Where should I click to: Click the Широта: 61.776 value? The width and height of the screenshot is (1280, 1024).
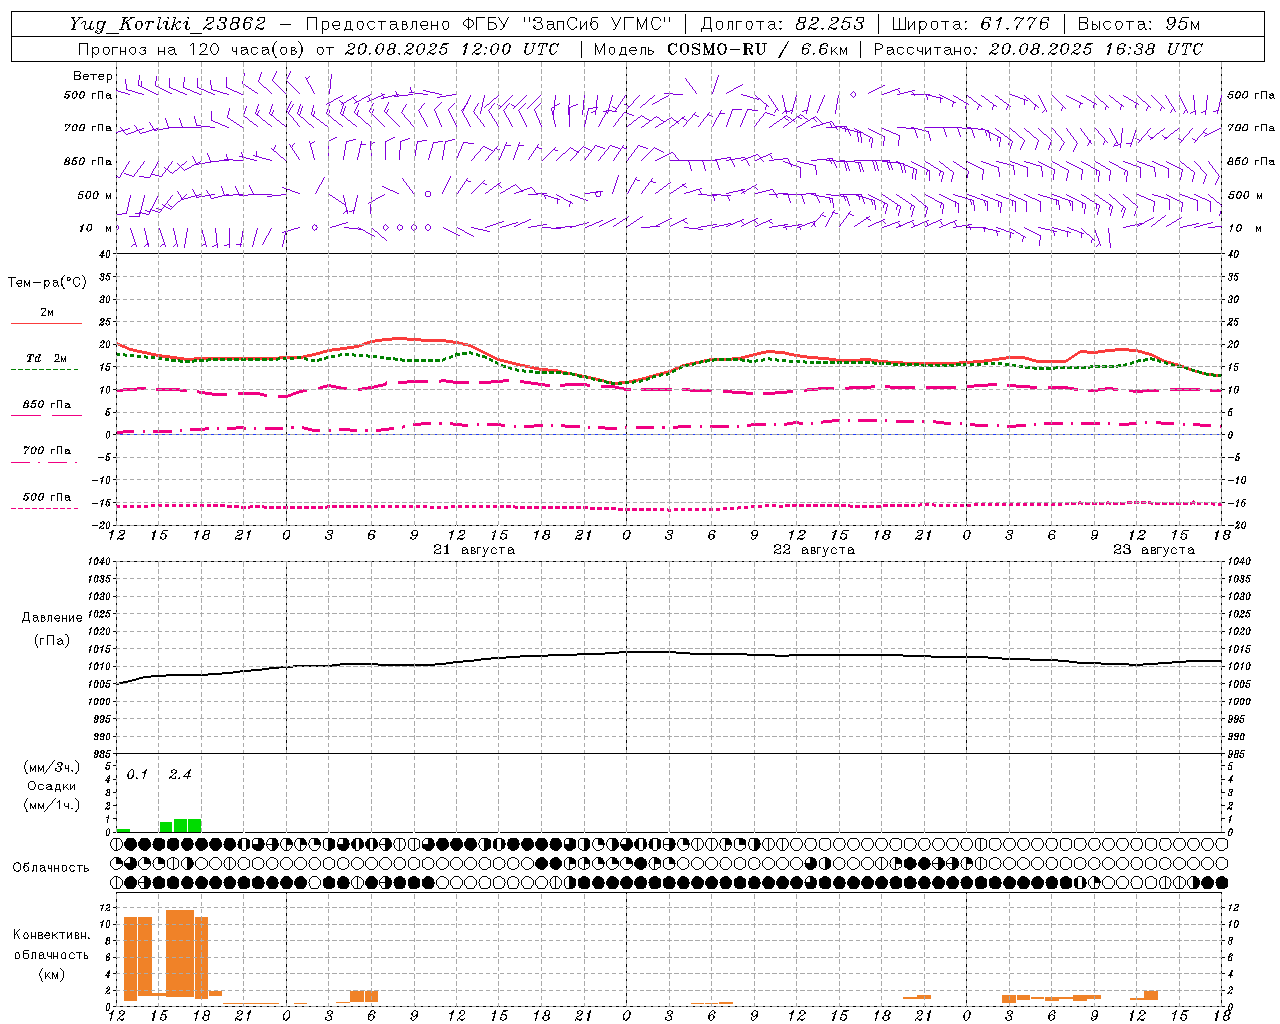tap(970, 24)
